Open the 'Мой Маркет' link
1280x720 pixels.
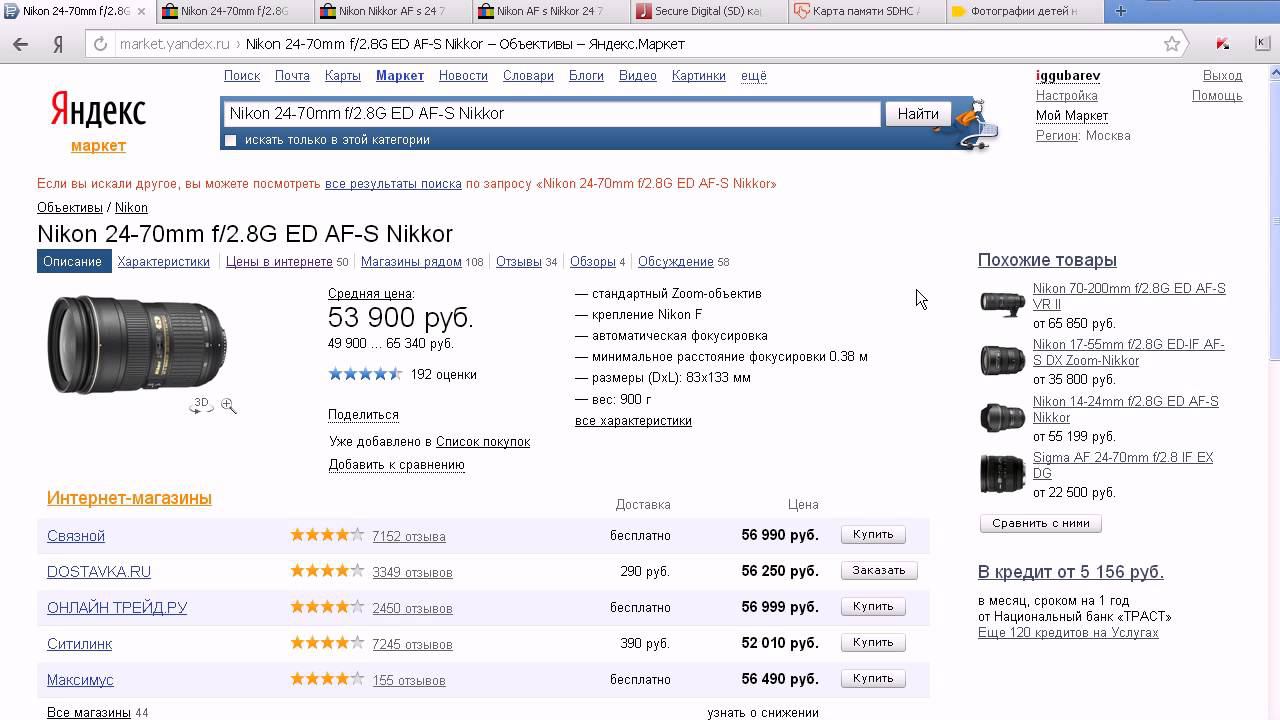1072,116
